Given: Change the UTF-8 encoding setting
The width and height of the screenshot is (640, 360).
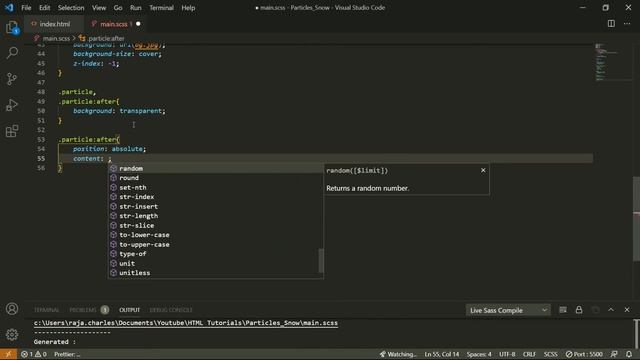Looking at the screenshot, I should click(507, 354).
